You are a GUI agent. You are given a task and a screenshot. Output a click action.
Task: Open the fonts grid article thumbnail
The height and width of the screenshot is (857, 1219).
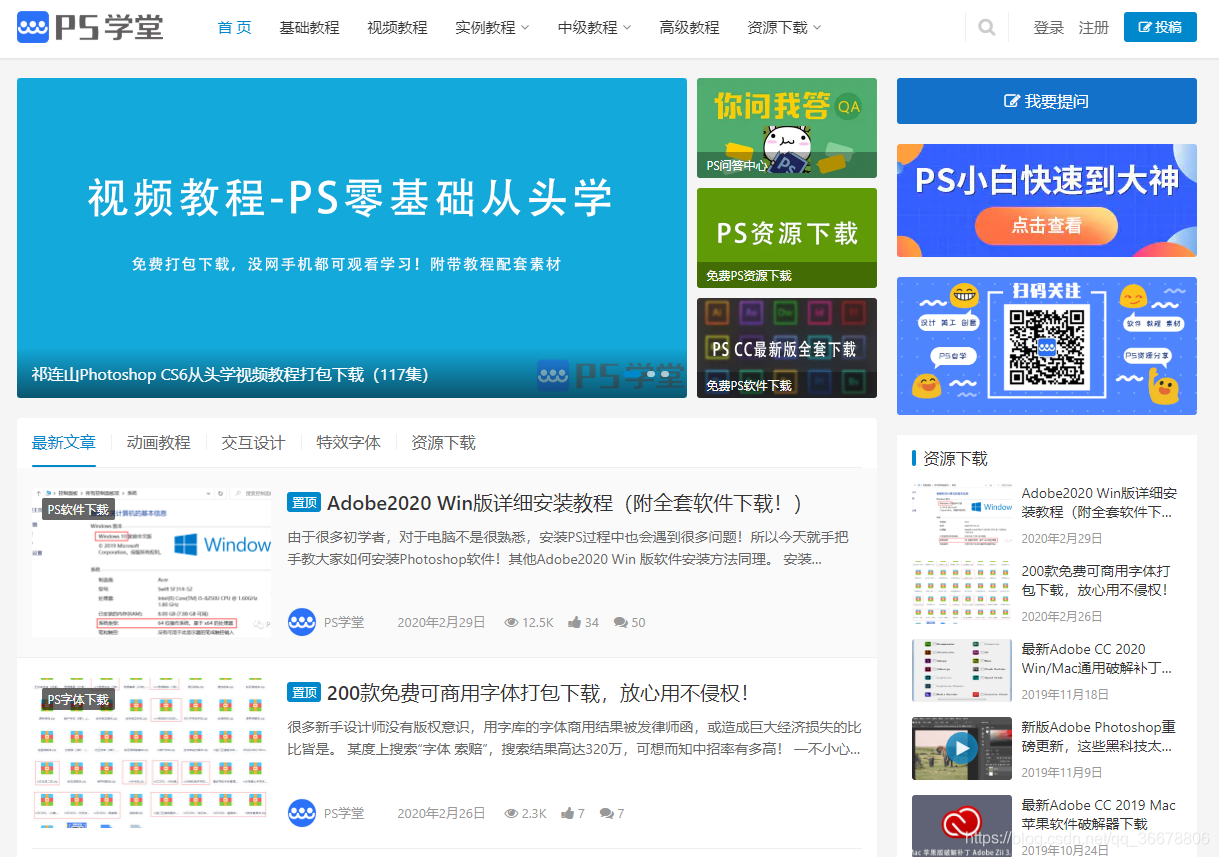coord(151,753)
